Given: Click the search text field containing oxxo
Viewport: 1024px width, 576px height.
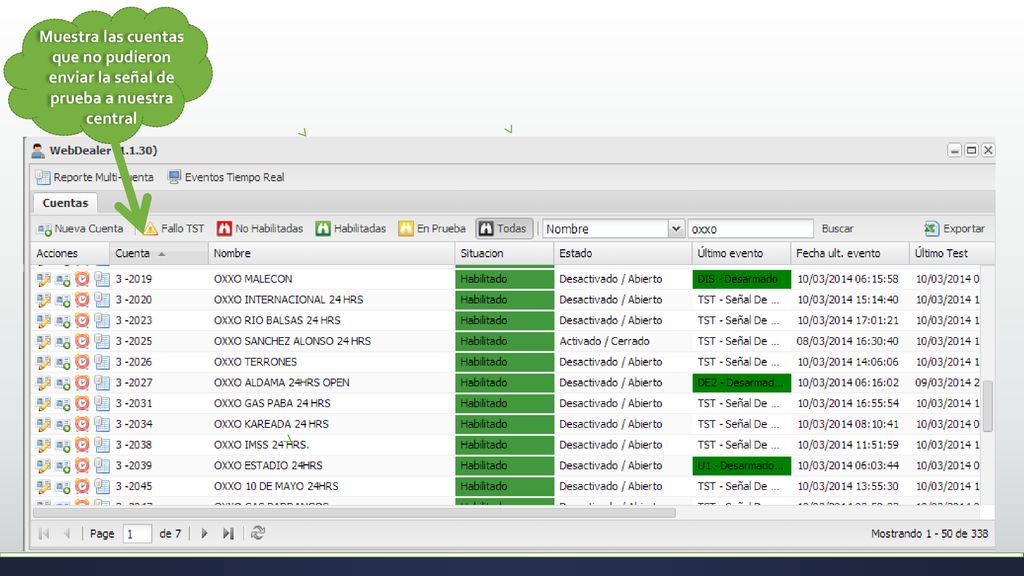Looking at the screenshot, I should 750,229.
